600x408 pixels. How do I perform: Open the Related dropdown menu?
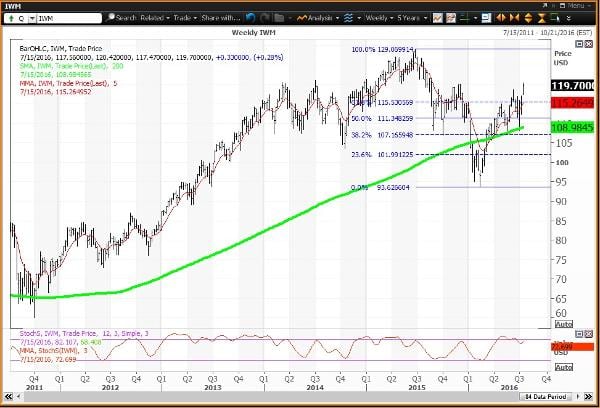(x=155, y=18)
